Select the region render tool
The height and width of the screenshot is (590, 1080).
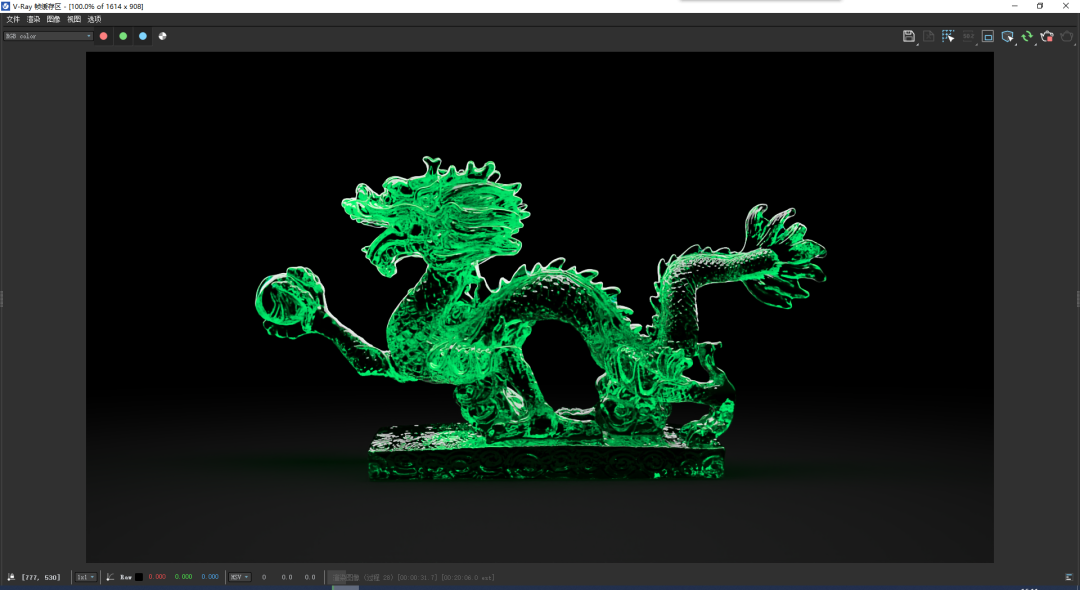948,36
